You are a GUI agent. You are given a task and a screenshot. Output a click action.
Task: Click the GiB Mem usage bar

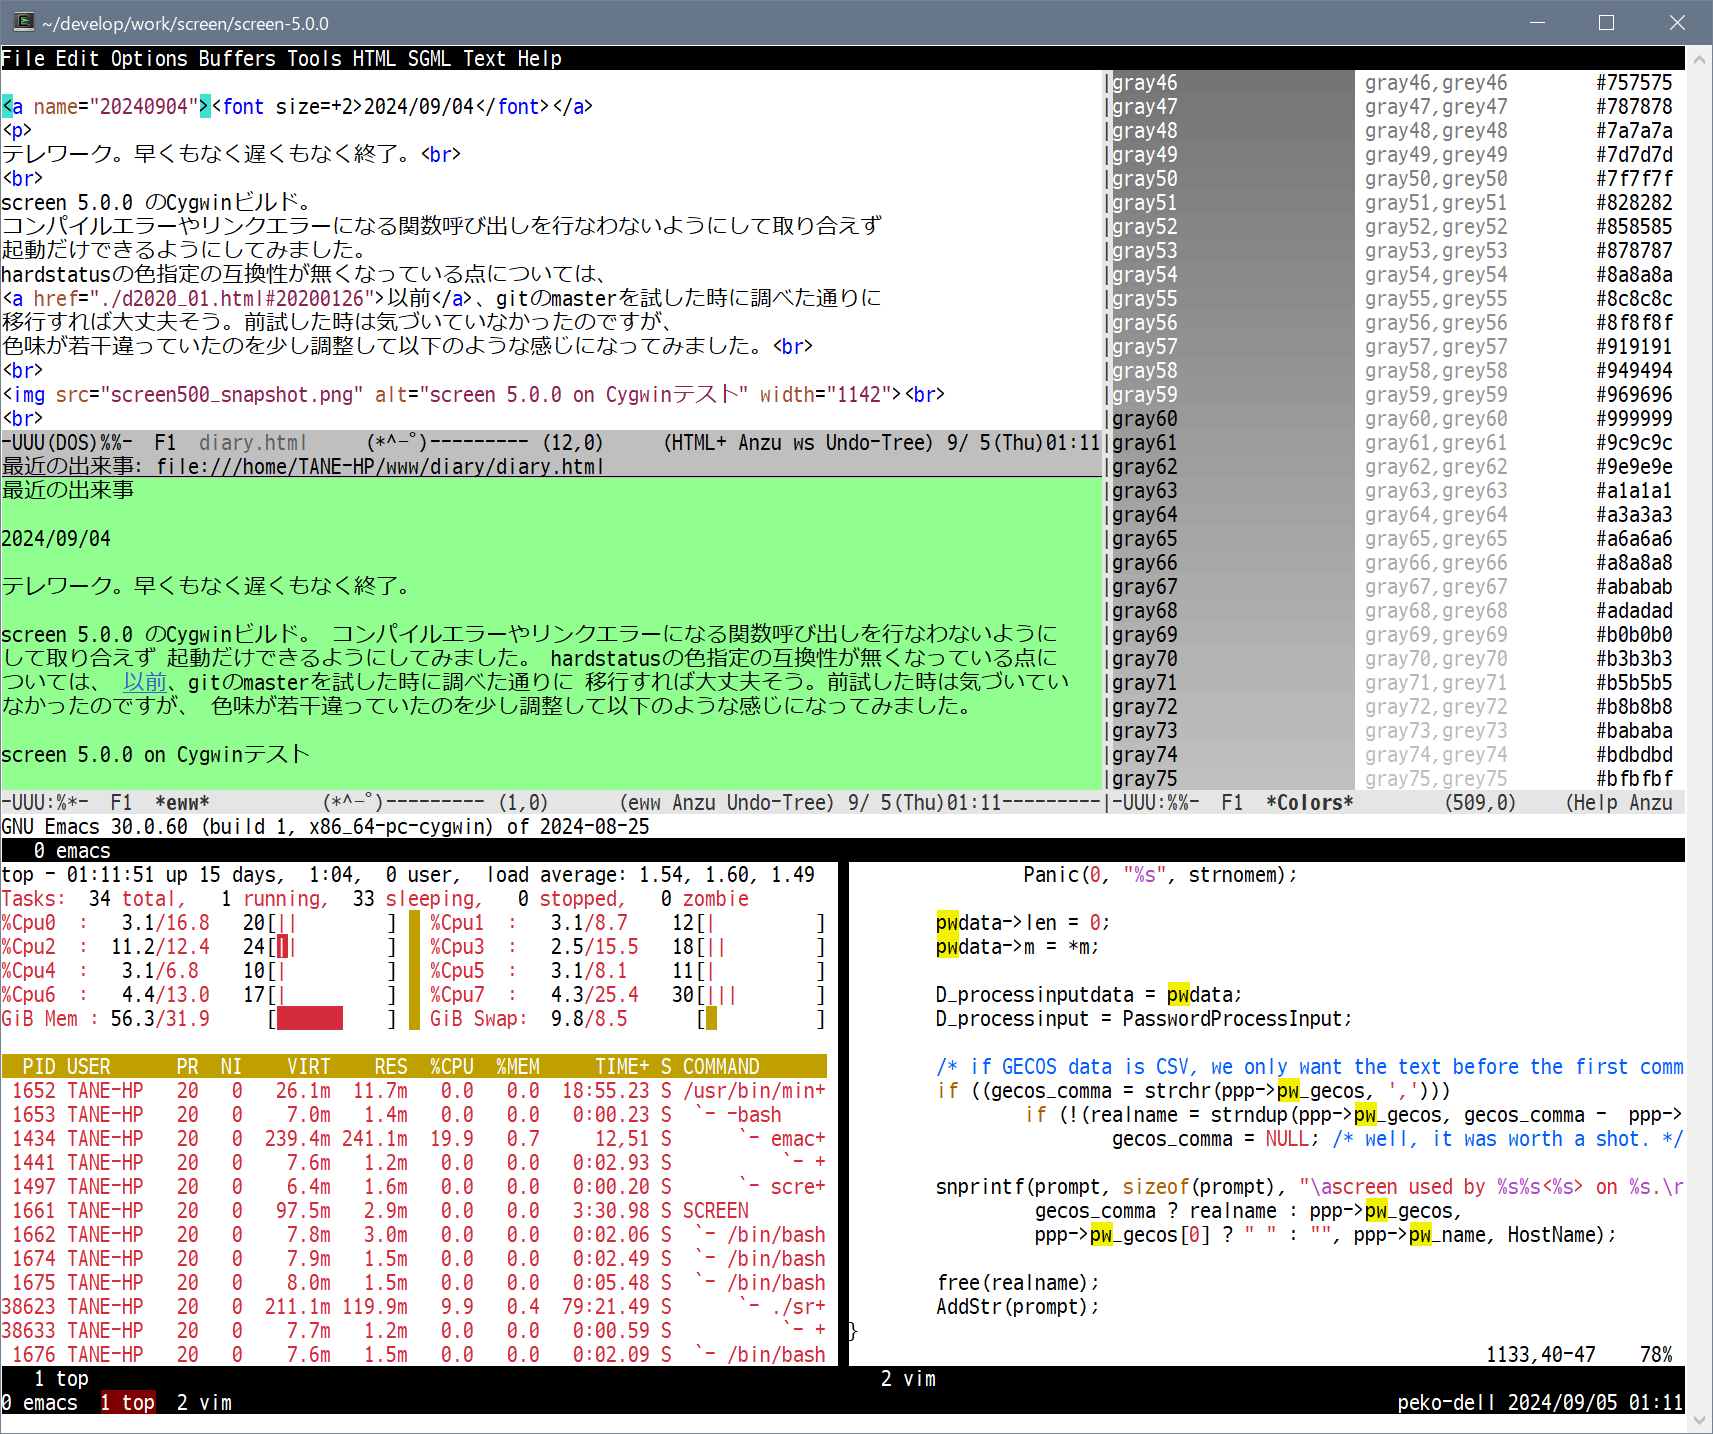(x=331, y=1019)
